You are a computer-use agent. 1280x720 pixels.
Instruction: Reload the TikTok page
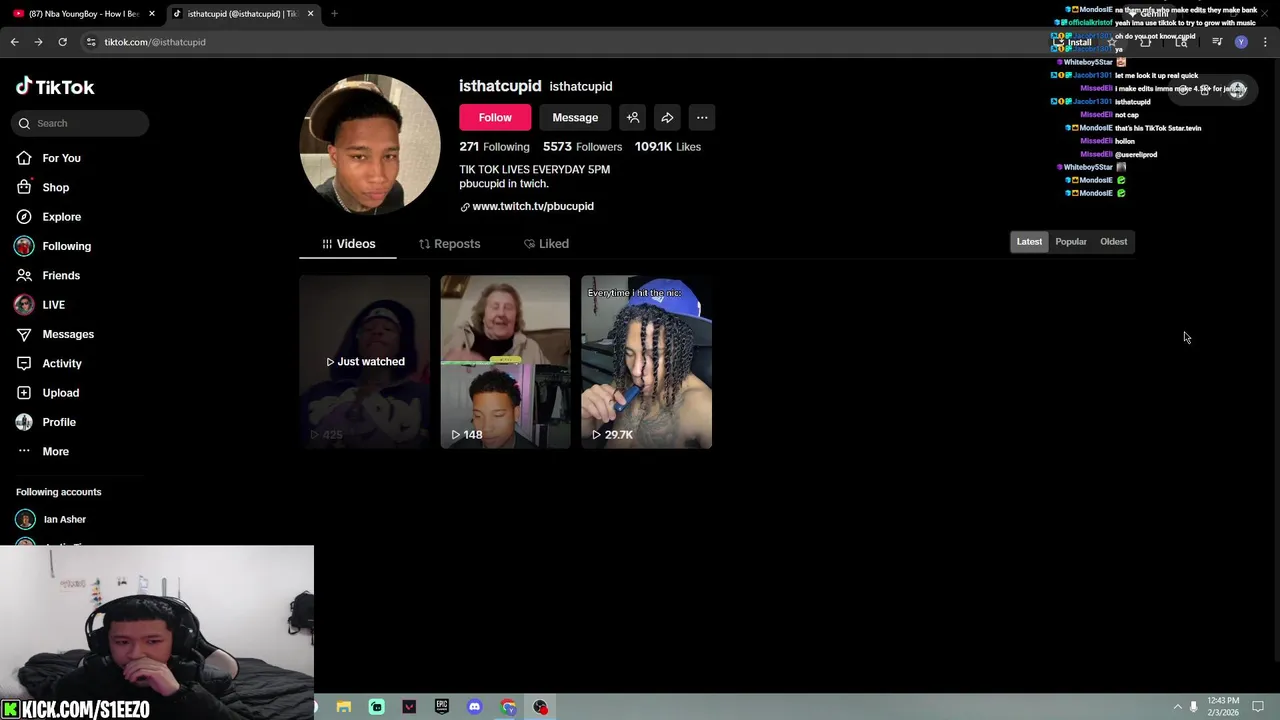click(x=62, y=42)
